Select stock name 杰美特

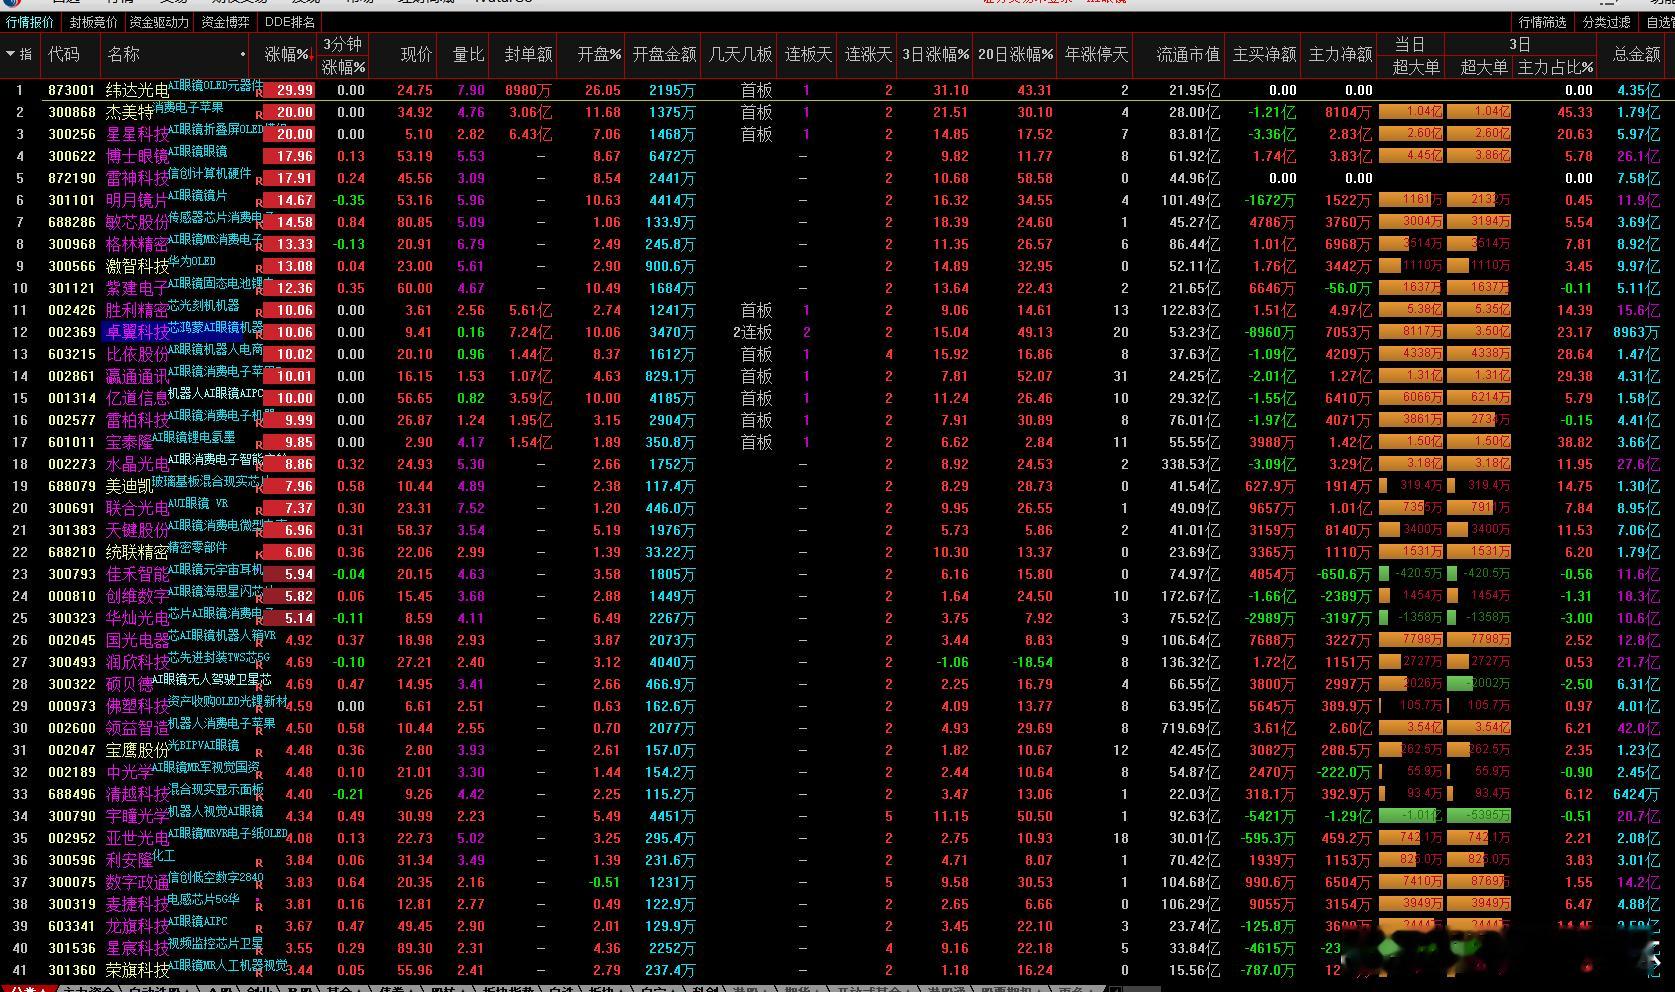pos(130,112)
